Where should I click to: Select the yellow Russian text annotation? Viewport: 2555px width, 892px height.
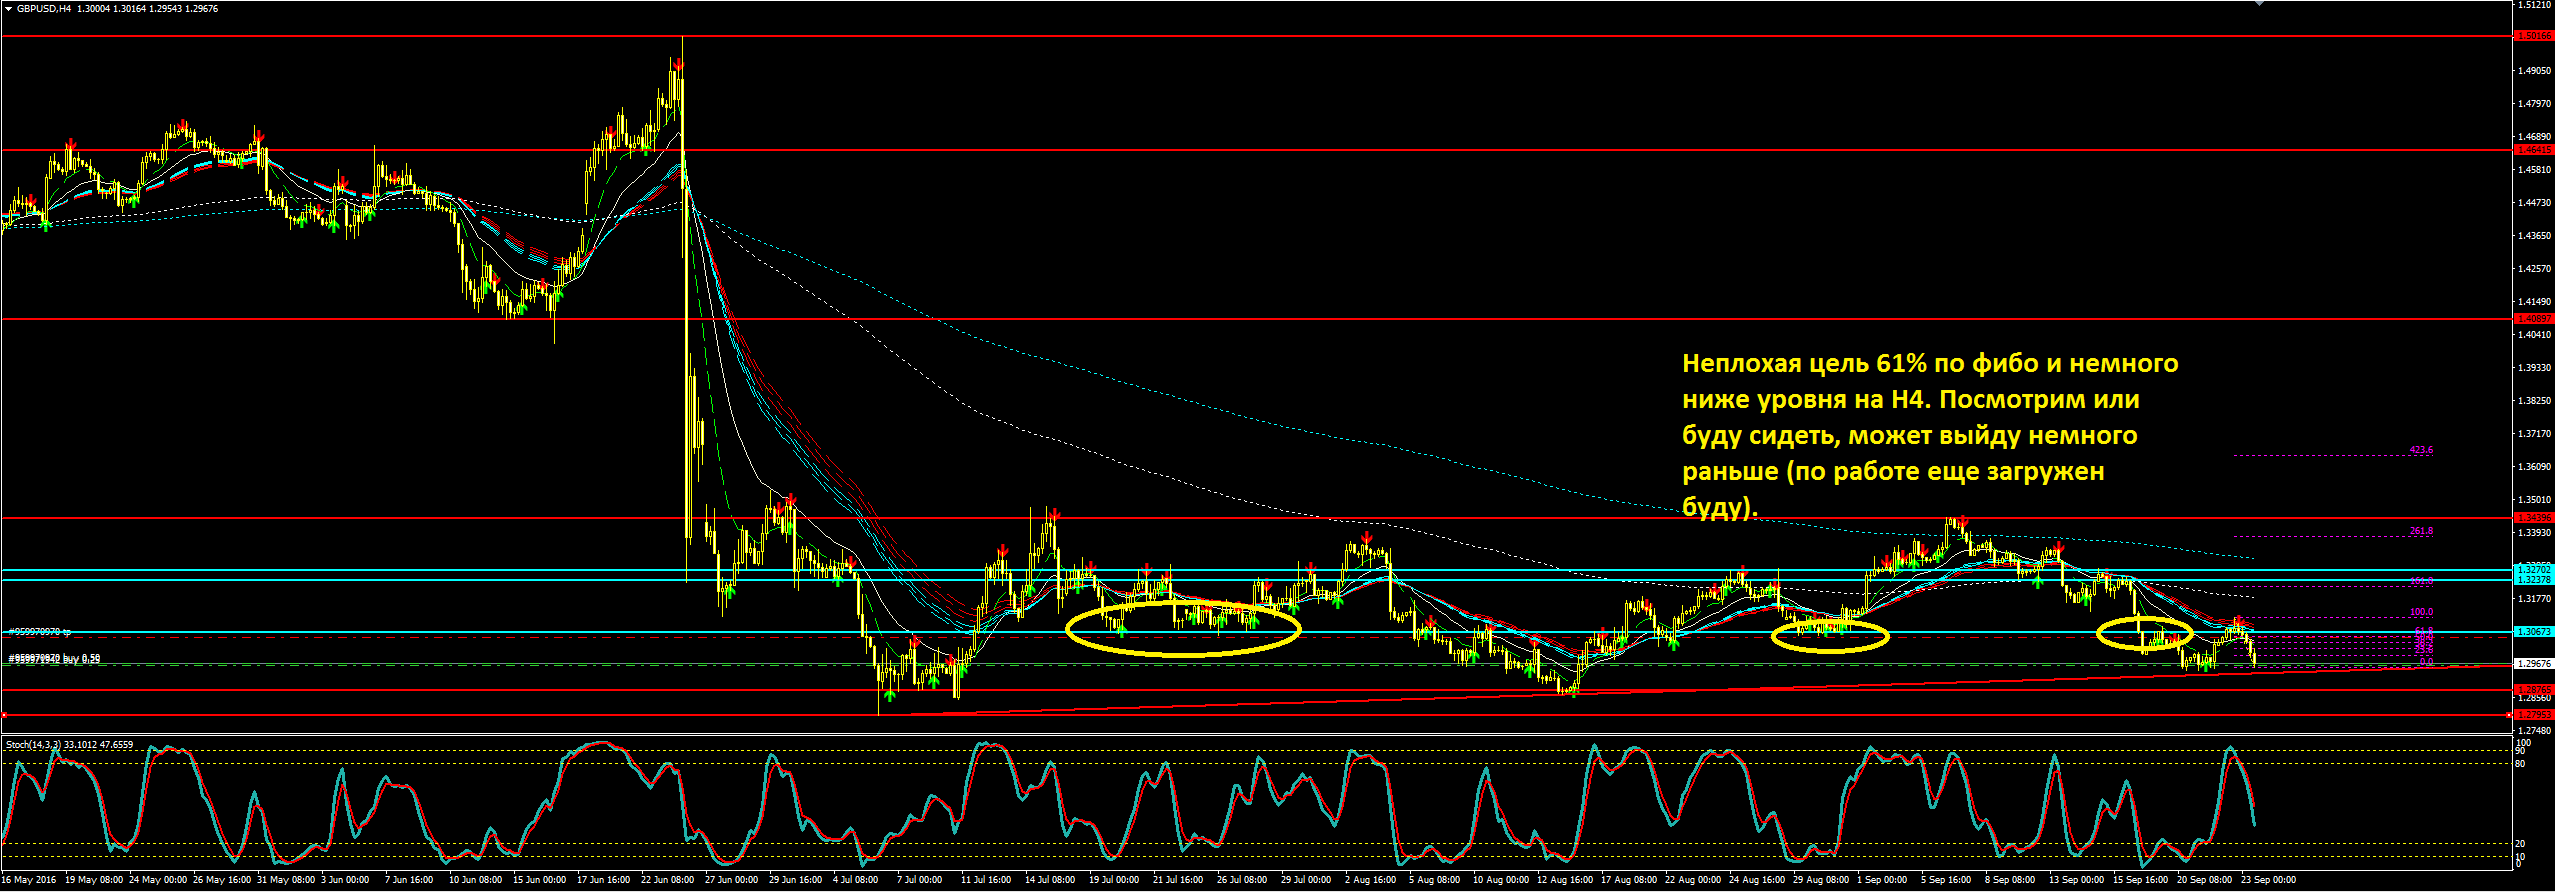point(1930,435)
